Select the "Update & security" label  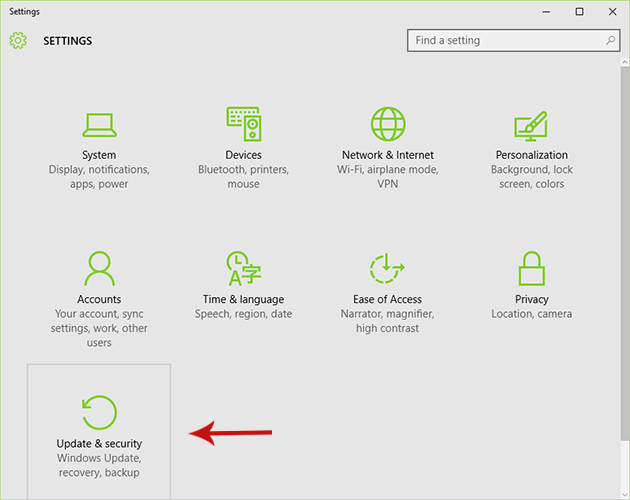[99, 443]
